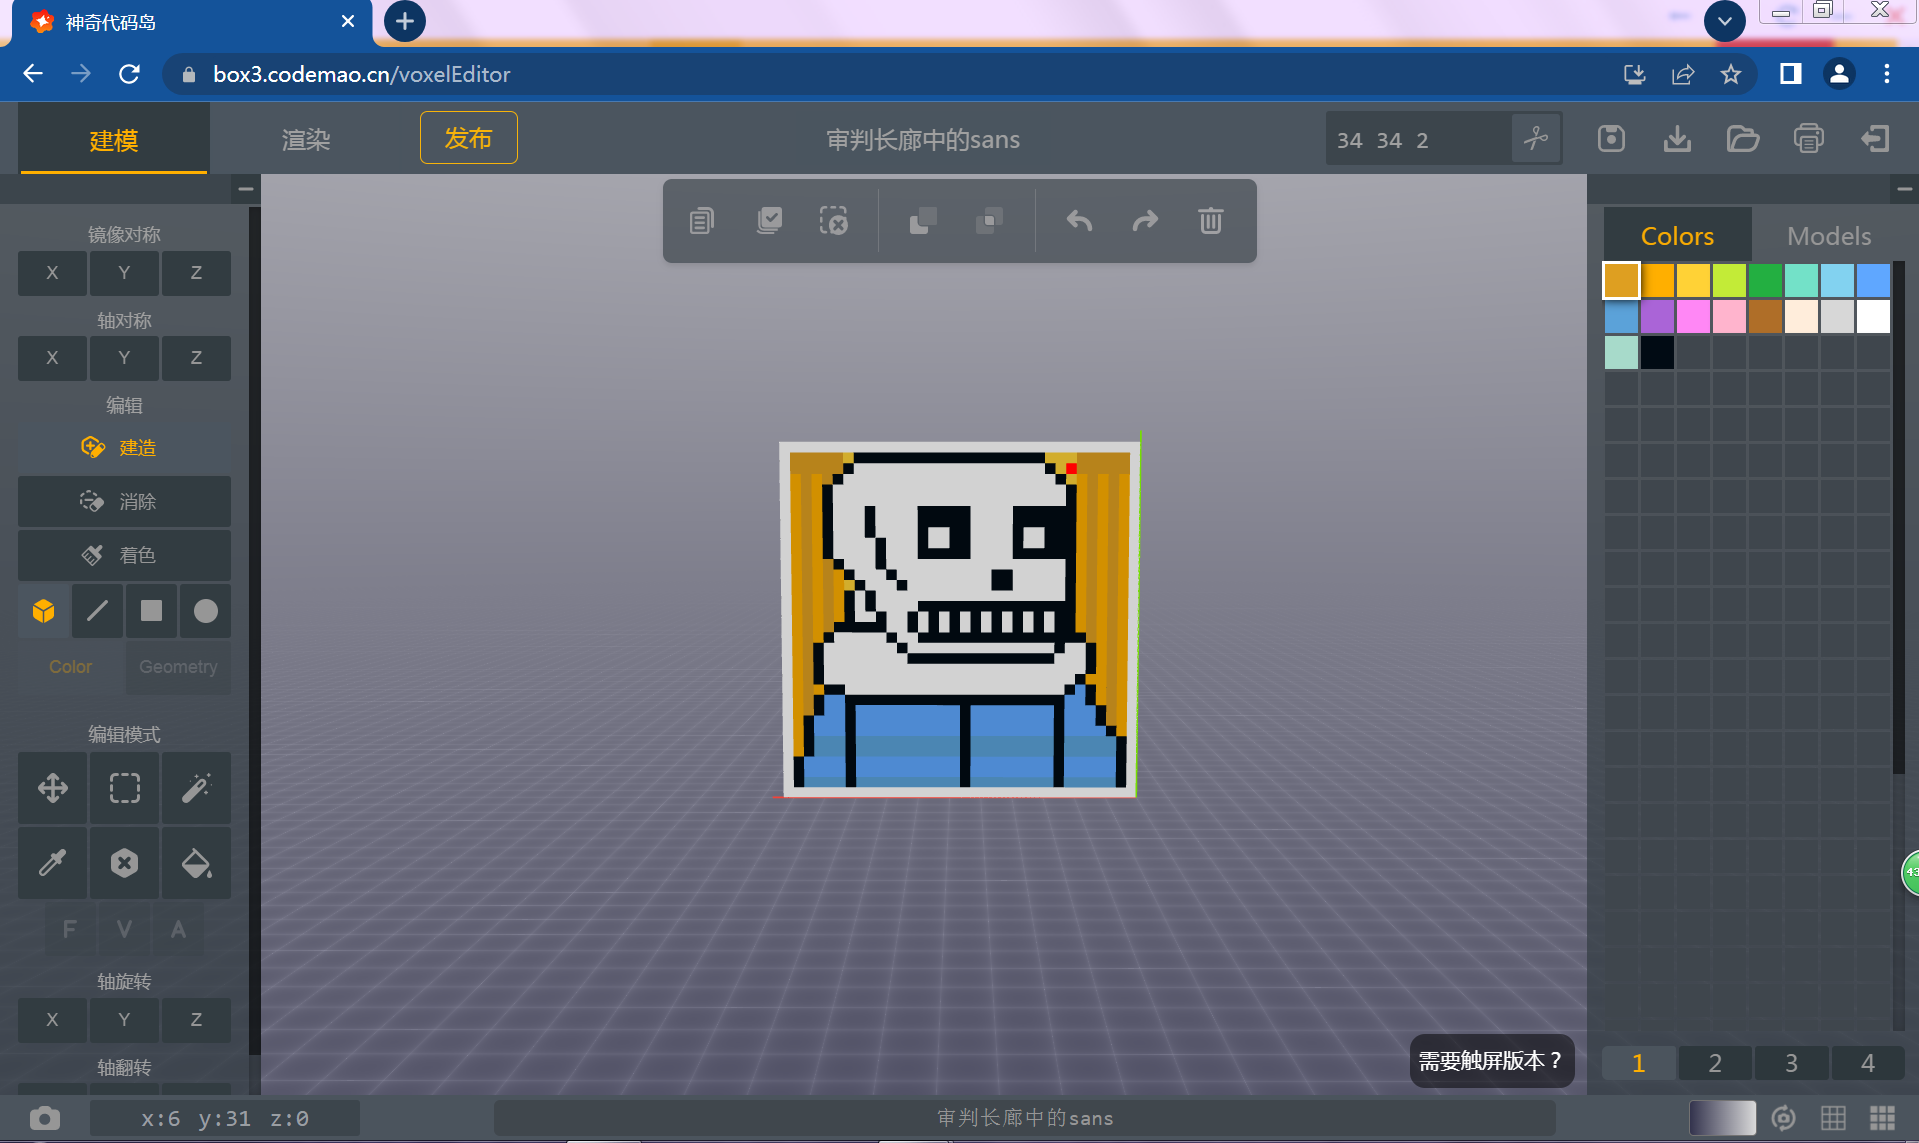Click the model size input field

click(1418, 139)
